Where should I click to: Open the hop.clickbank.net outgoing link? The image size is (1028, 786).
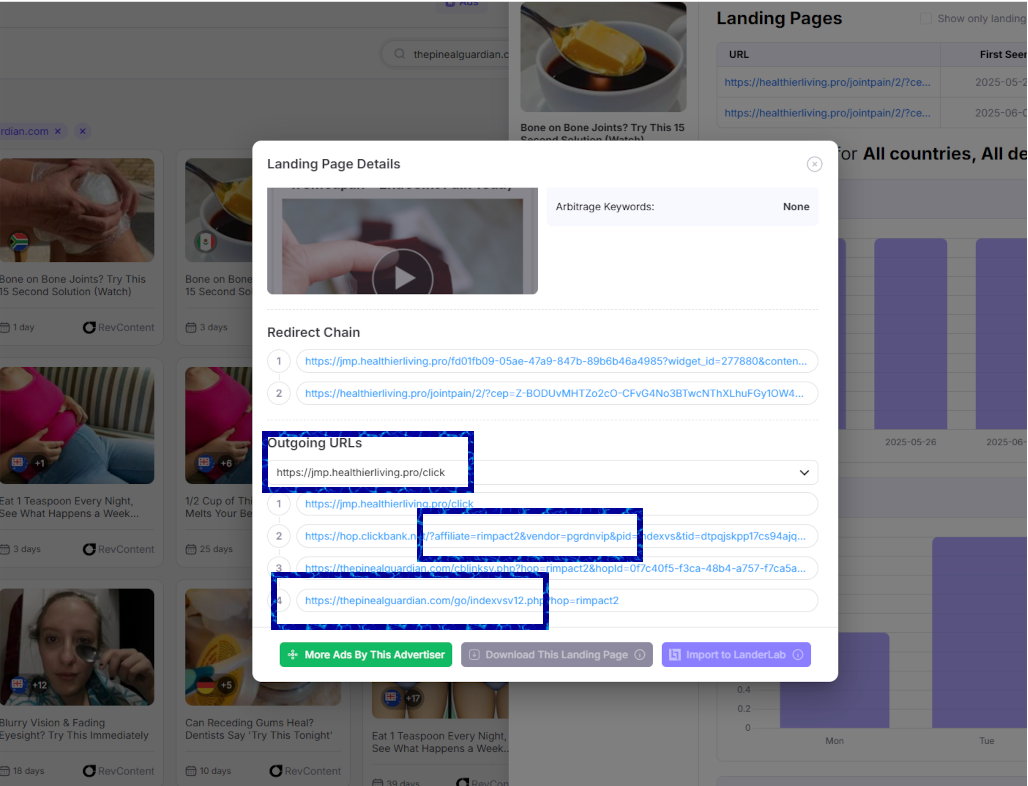click(x=555, y=536)
